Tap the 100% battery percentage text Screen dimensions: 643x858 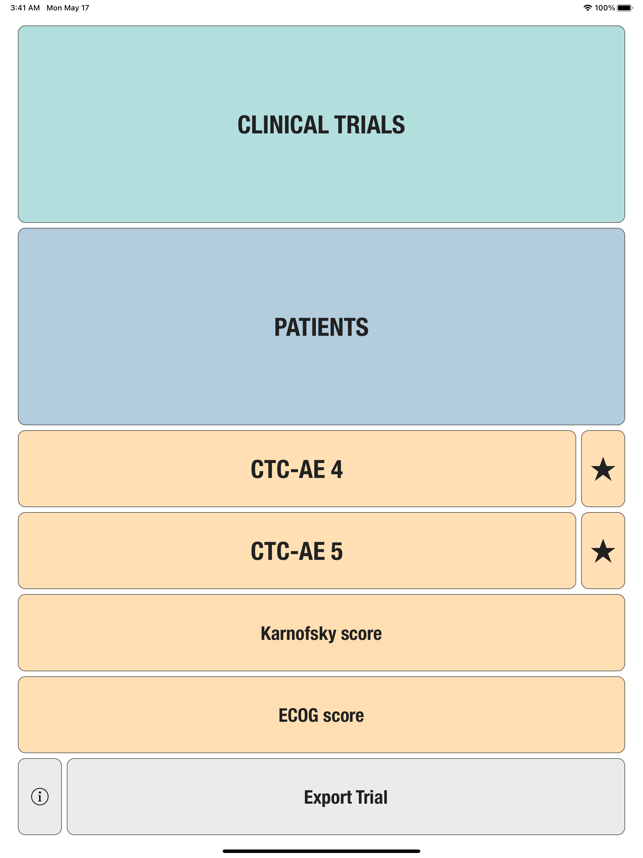point(605,8)
